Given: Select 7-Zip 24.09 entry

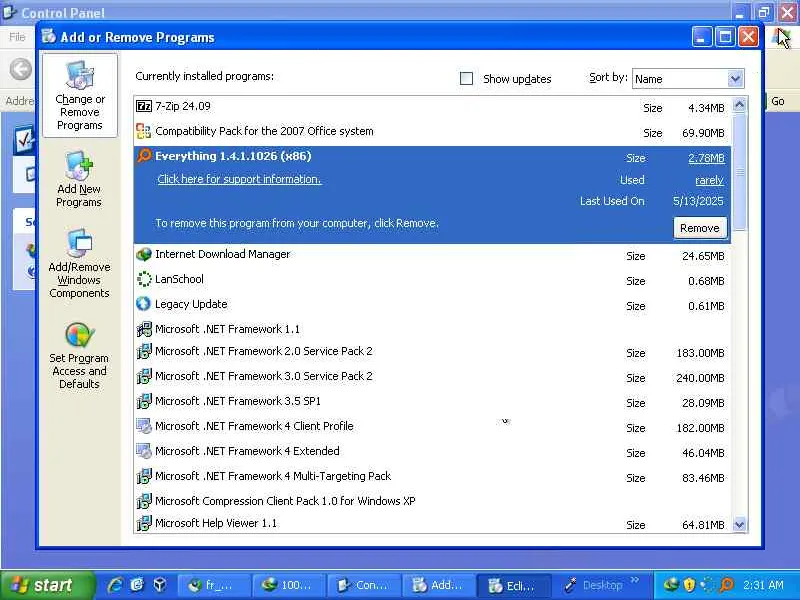Looking at the screenshot, I should [432, 107].
